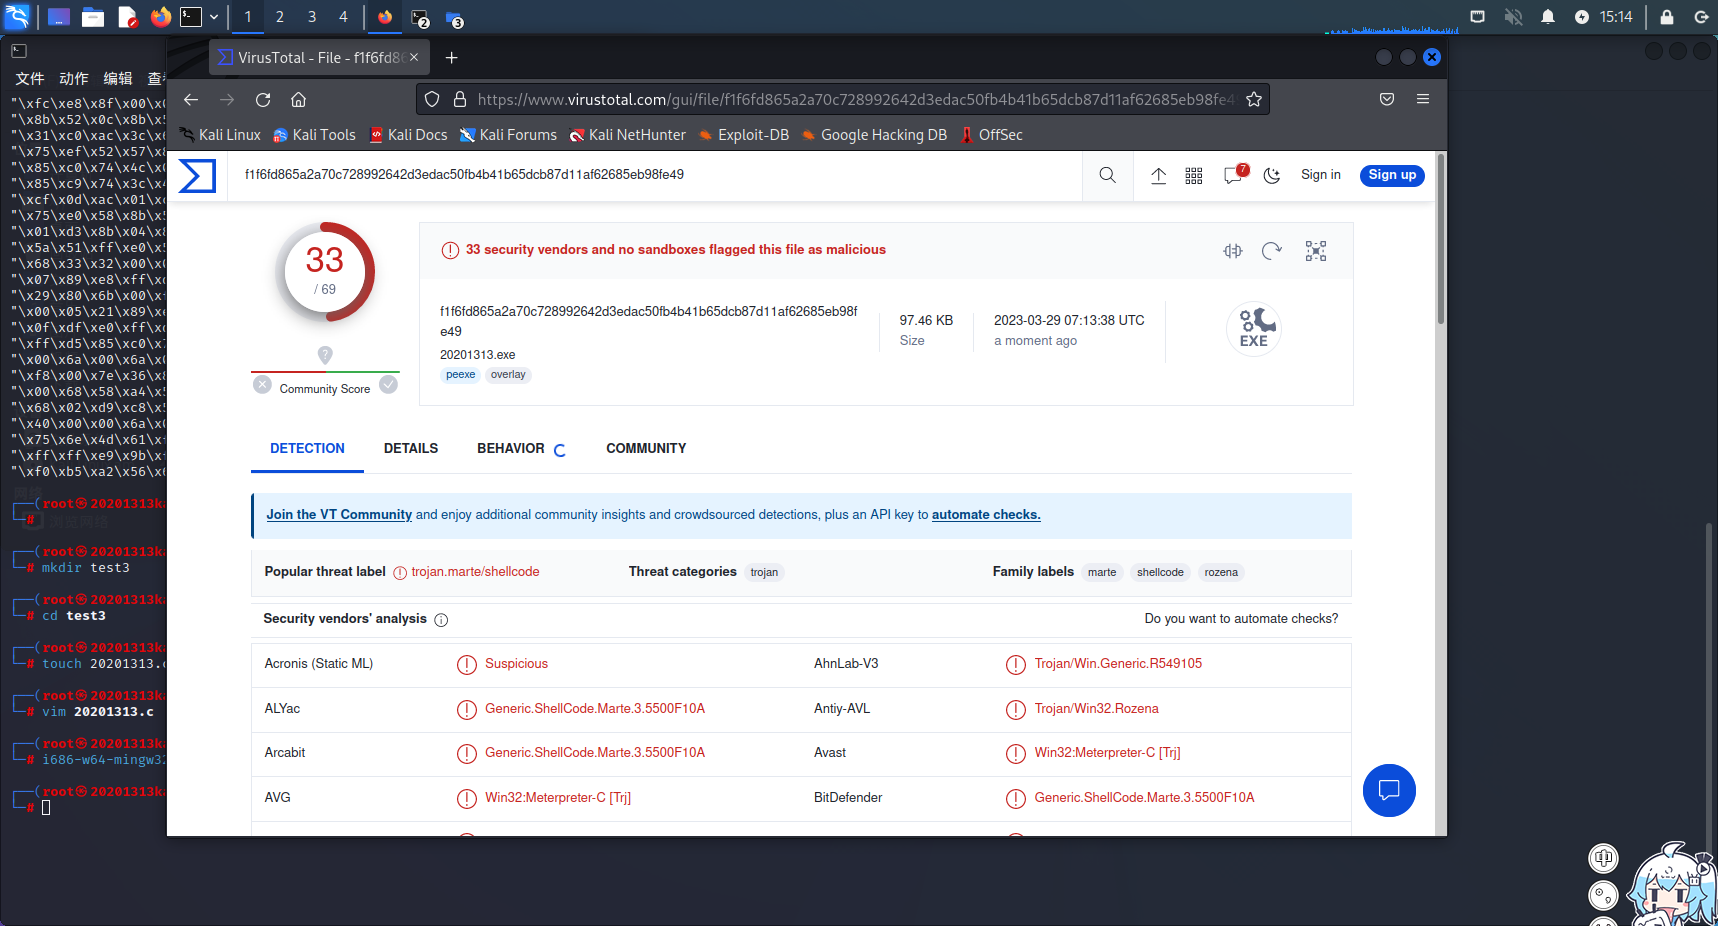
Task: Lock the screen from the panel
Action: 1667,17
